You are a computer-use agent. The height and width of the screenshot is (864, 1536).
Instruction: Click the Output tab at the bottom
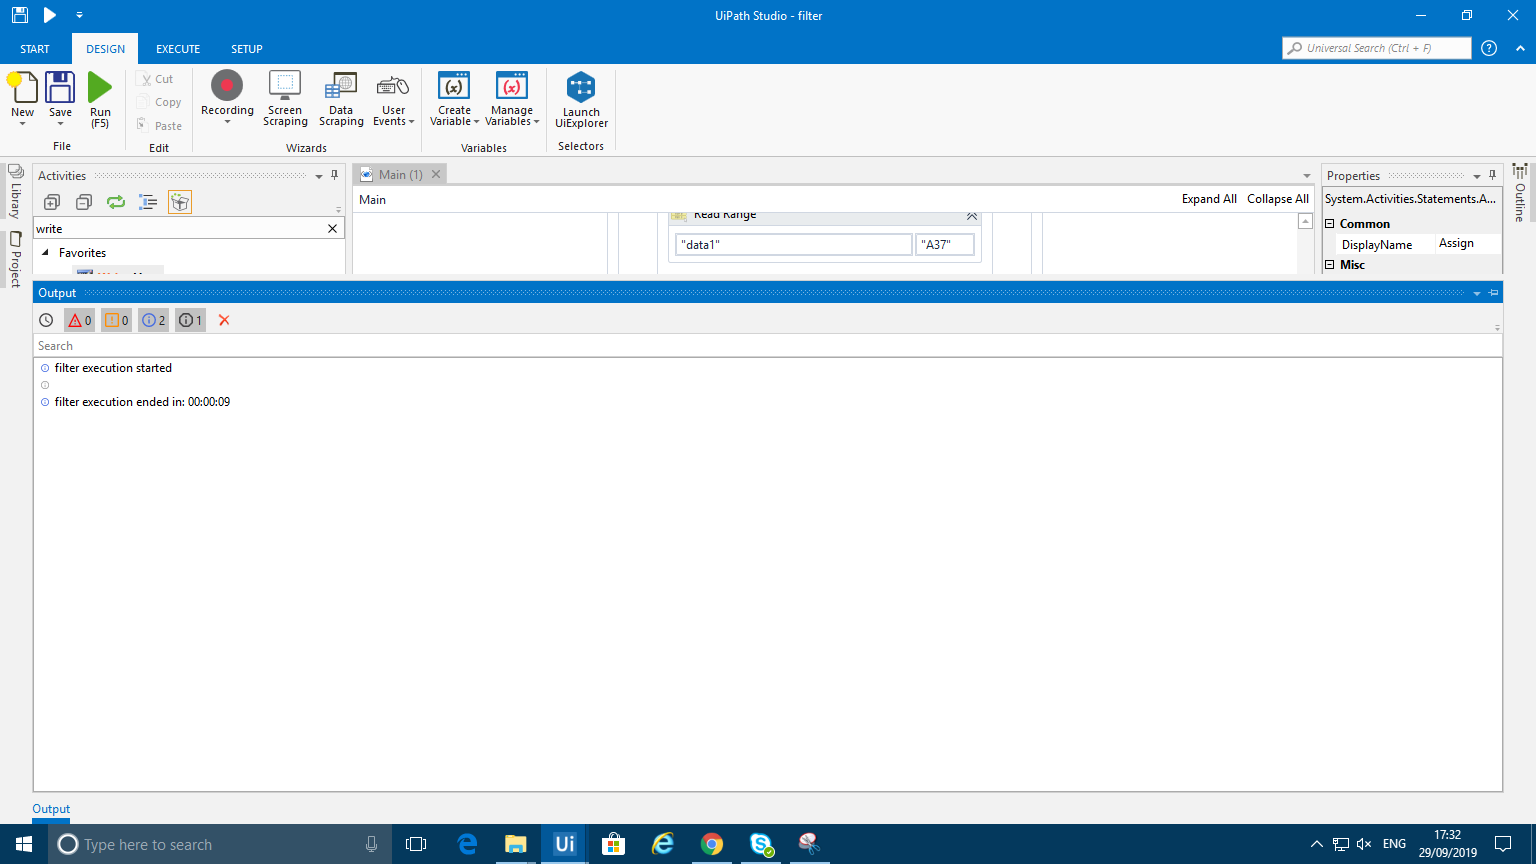pyautogui.click(x=51, y=809)
